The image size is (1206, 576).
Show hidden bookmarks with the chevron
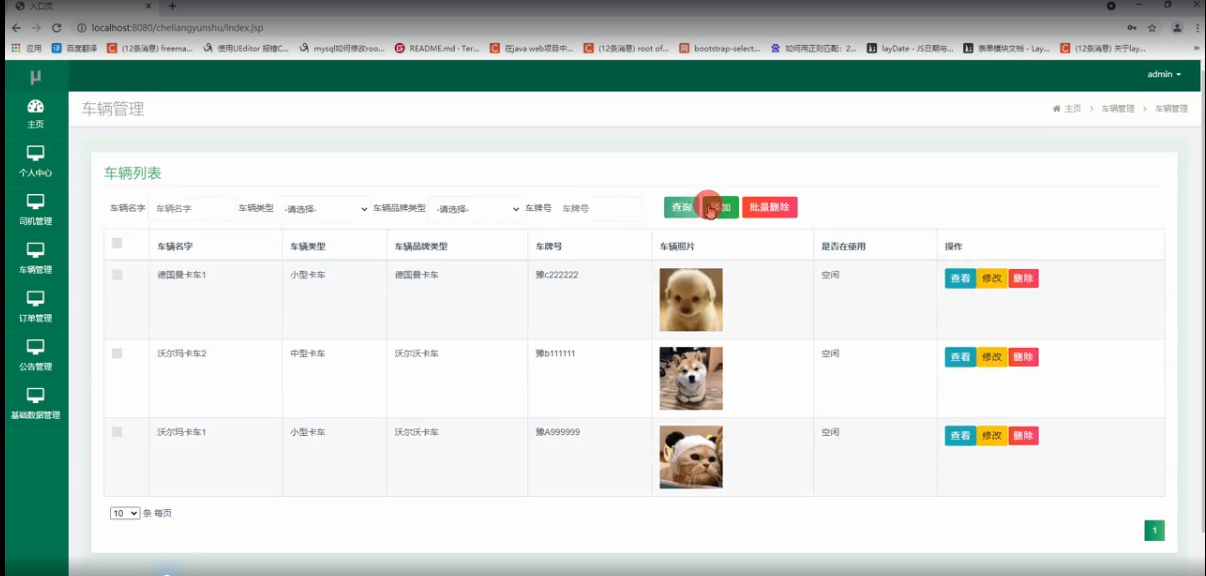[x=1196, y=47]
